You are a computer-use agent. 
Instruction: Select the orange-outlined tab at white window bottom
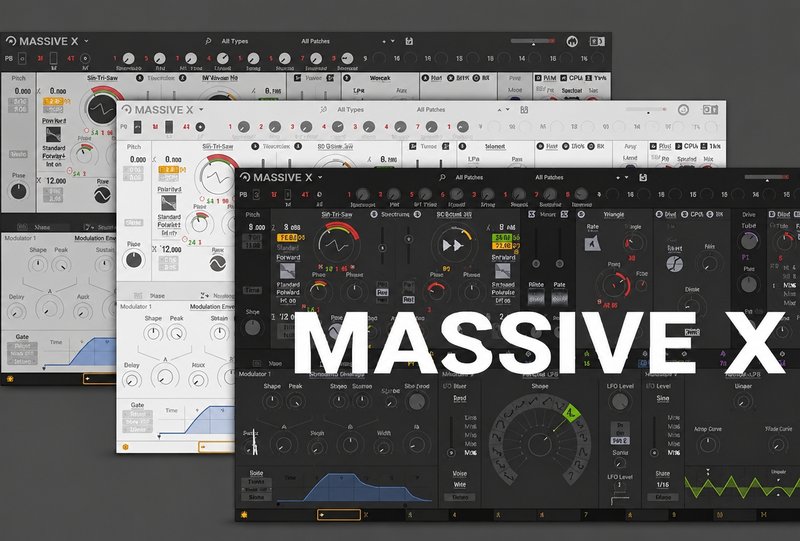(216, 447)
